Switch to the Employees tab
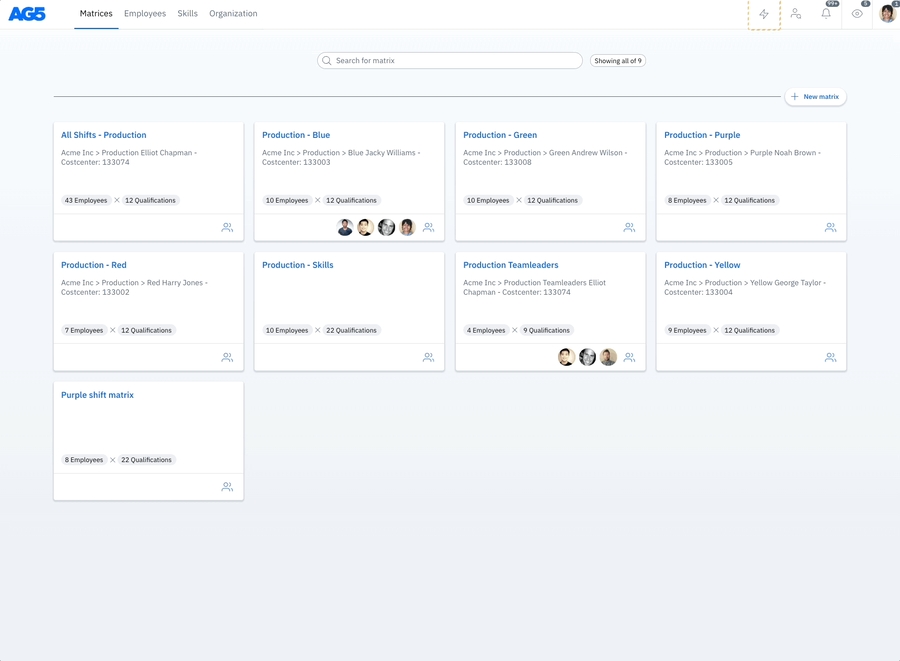 (x=145, y=14)
